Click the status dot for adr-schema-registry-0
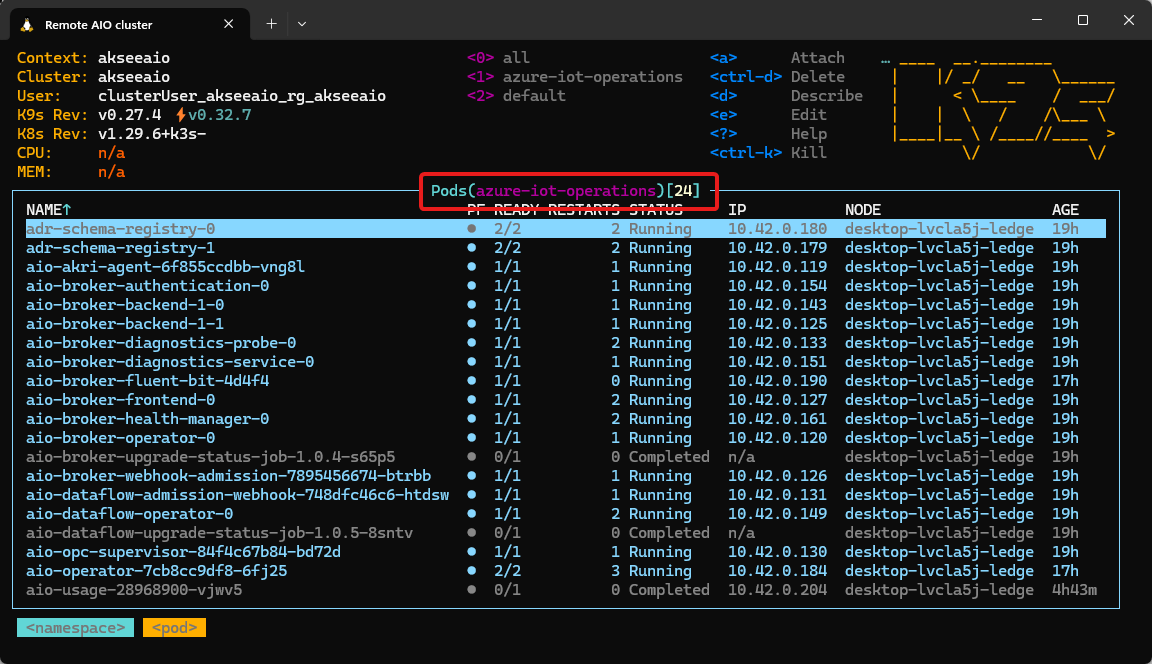The height and width of the screenshot is (664, 1152). pyautogui.click(x=470, y=228)
